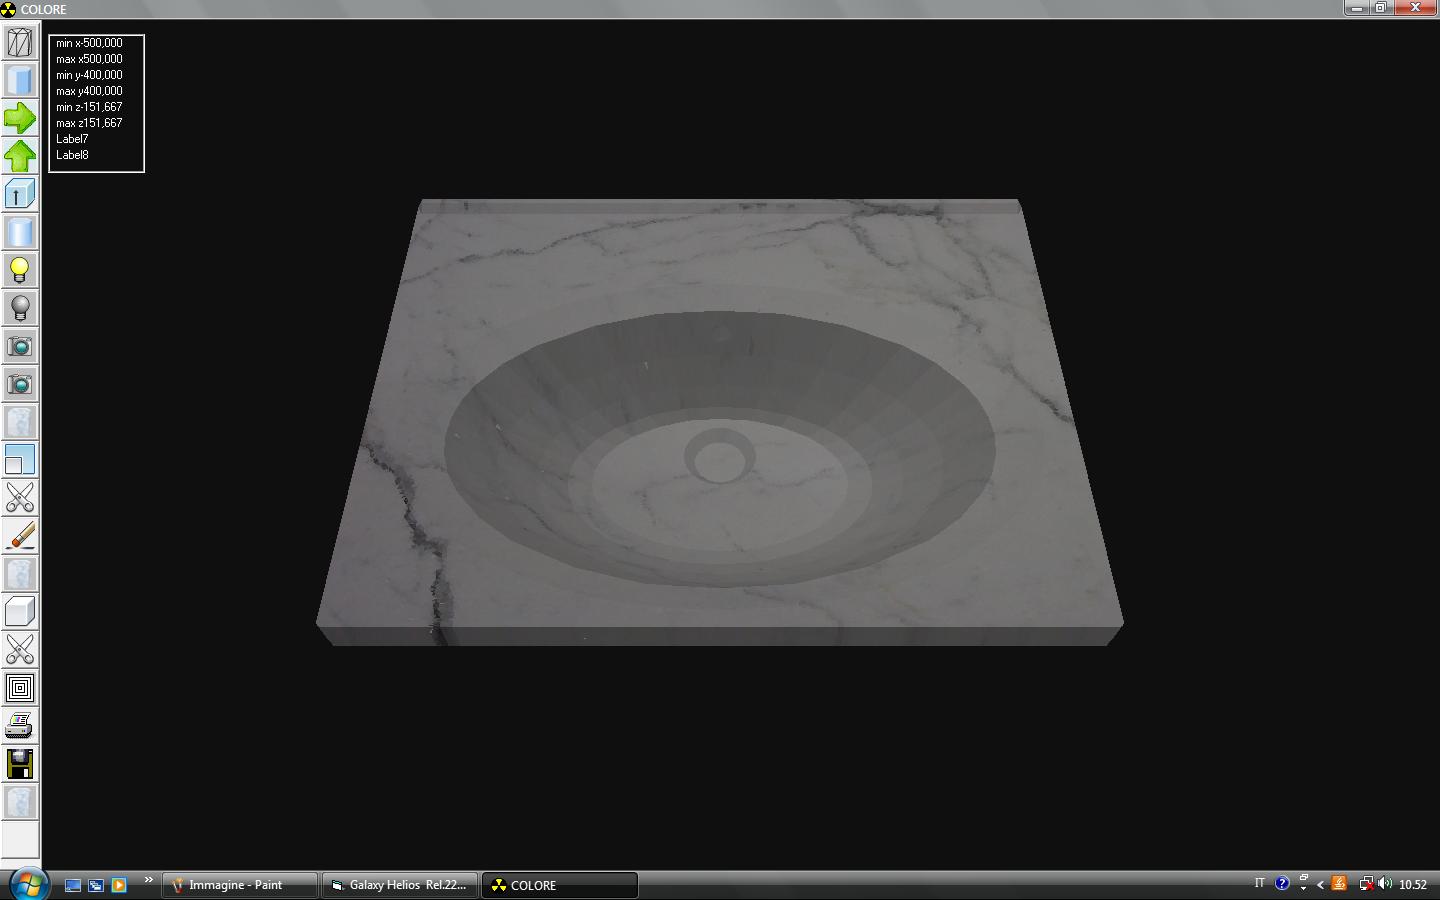Click the COLORE window title icon
The height and width of the screenshot is (900, 1440).
point(9,9)
